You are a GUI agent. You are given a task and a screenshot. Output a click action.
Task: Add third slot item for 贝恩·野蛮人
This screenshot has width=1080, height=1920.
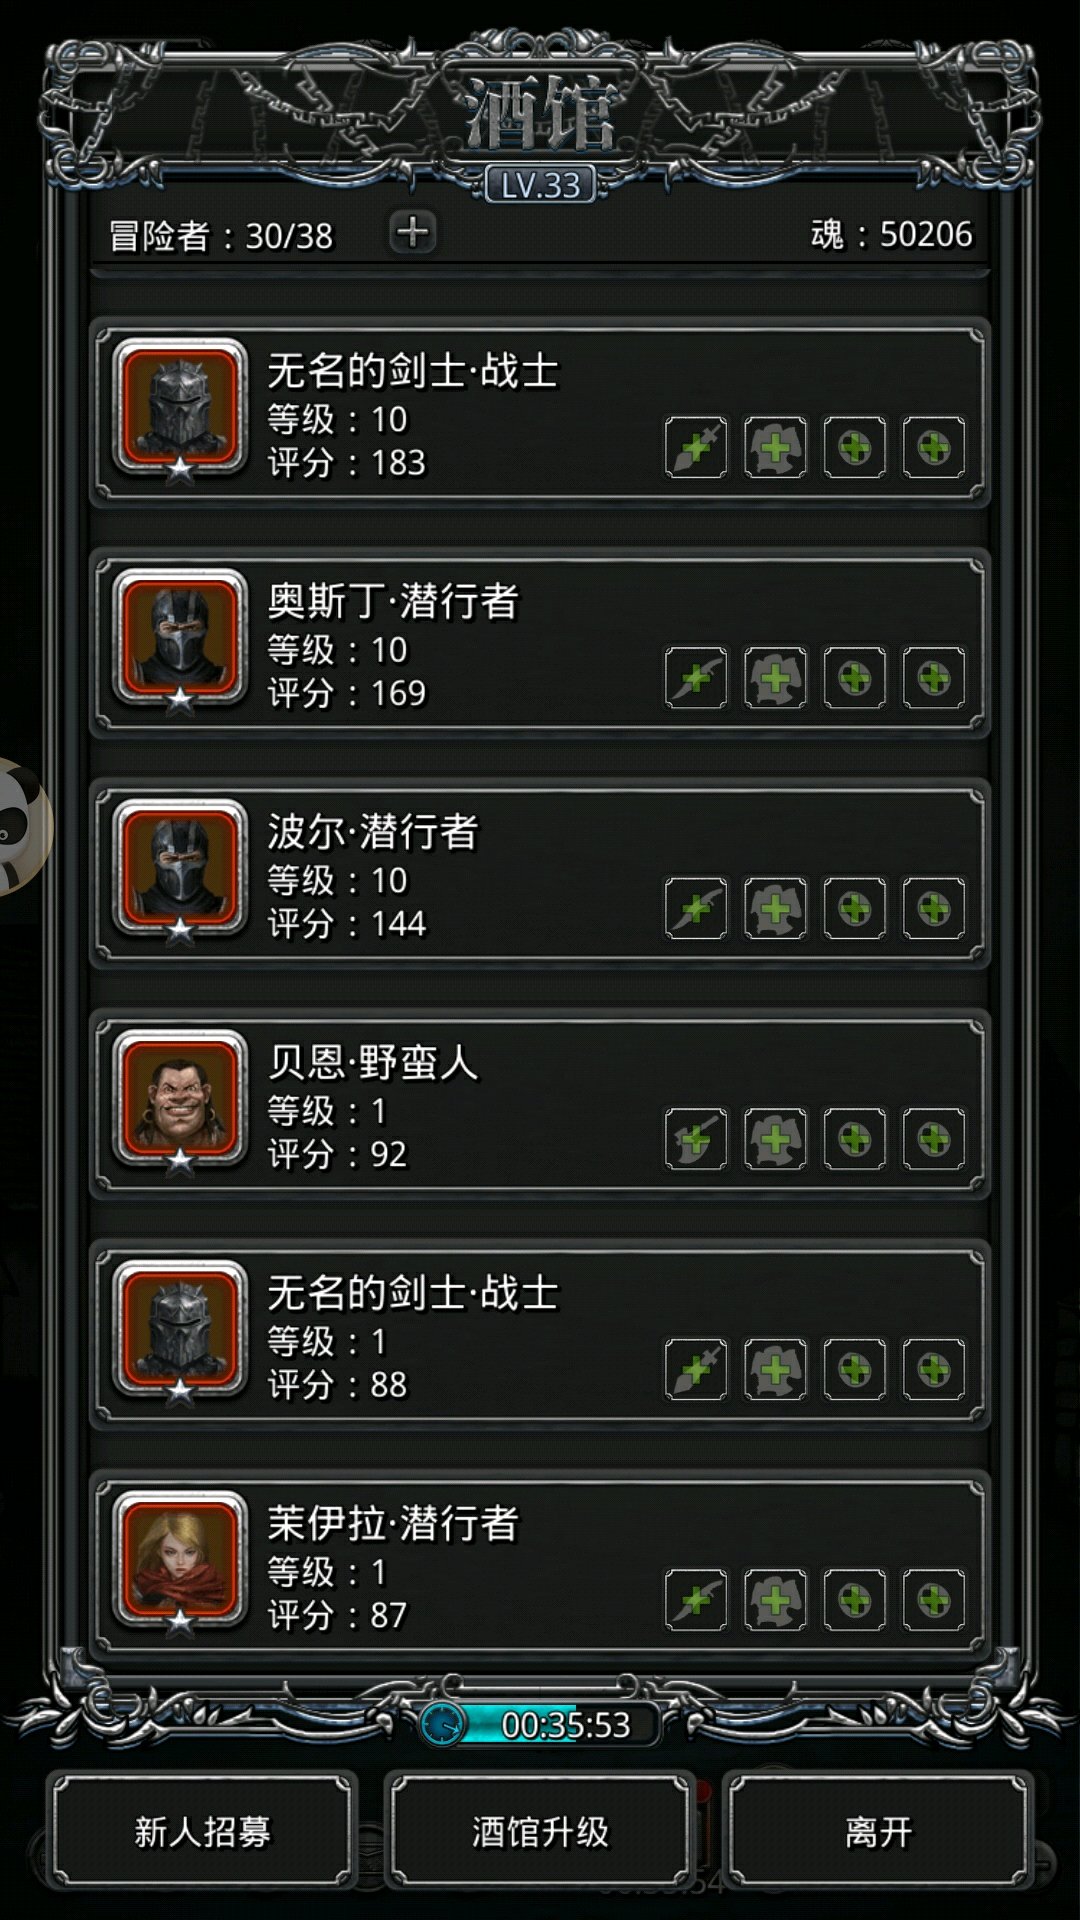tap(855, 1138)
